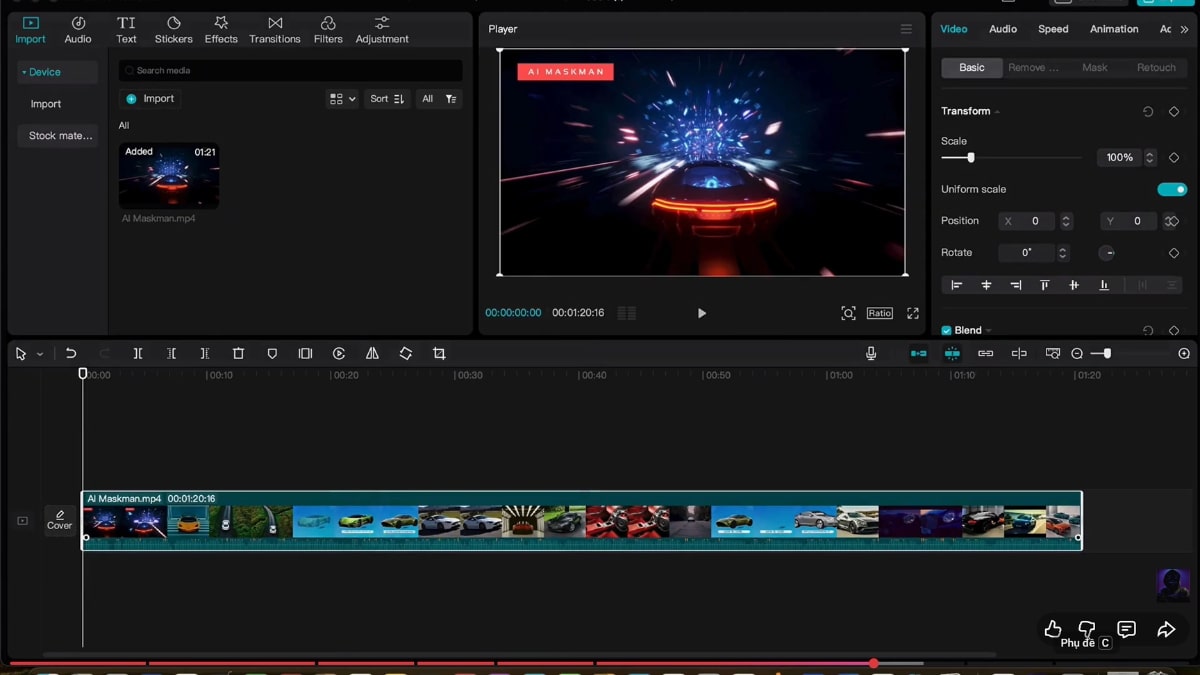Open the Sort dropdown in media panel

click(x=386, y=99)
